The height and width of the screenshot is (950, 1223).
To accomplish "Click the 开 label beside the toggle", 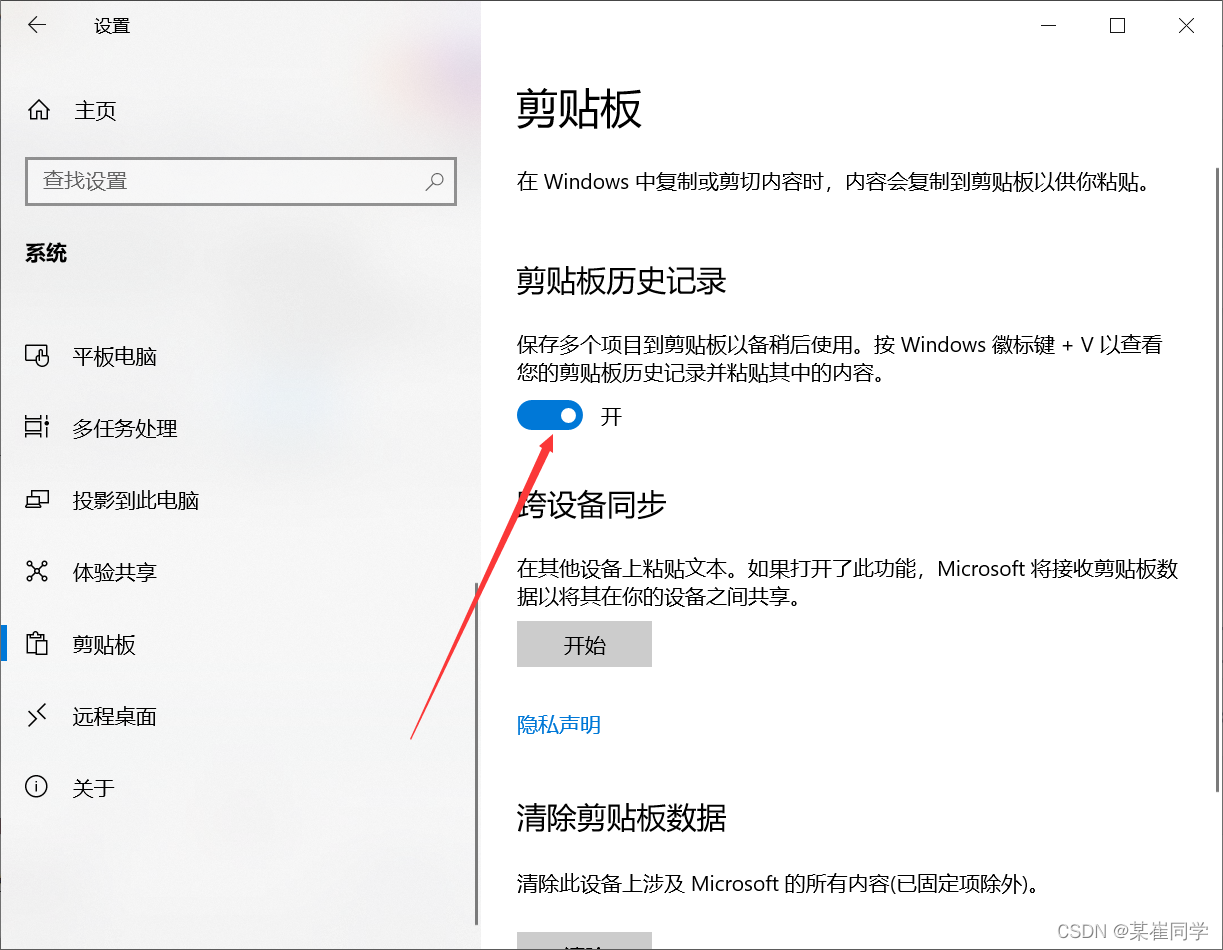I will (x=611, y=416).
